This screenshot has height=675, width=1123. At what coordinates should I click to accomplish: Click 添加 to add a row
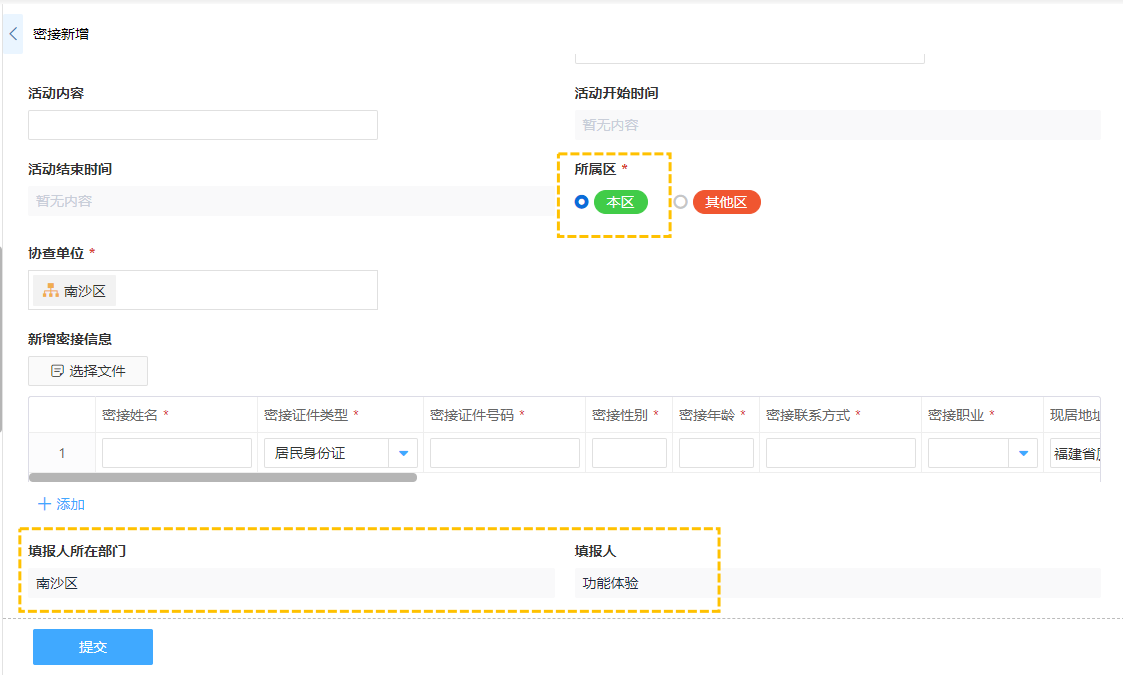(x=70, y=504)
